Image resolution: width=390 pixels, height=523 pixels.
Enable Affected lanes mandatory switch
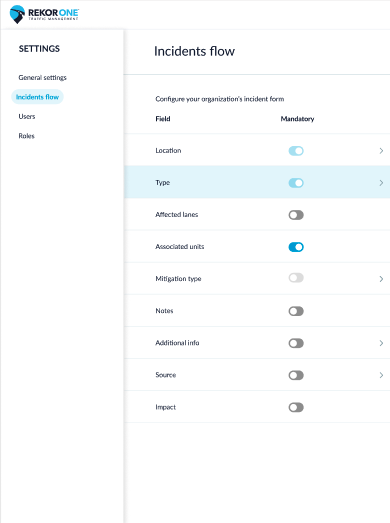[x=296, y=215]
